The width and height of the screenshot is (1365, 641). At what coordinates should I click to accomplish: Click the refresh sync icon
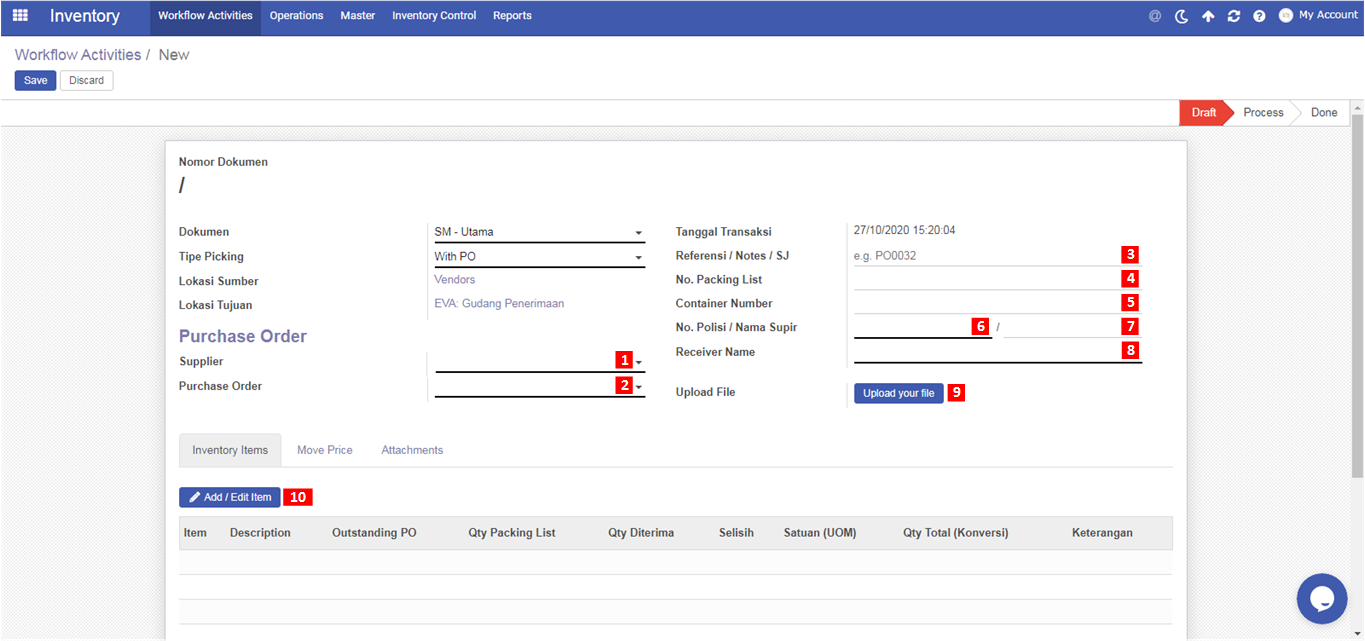point(1234,16)
